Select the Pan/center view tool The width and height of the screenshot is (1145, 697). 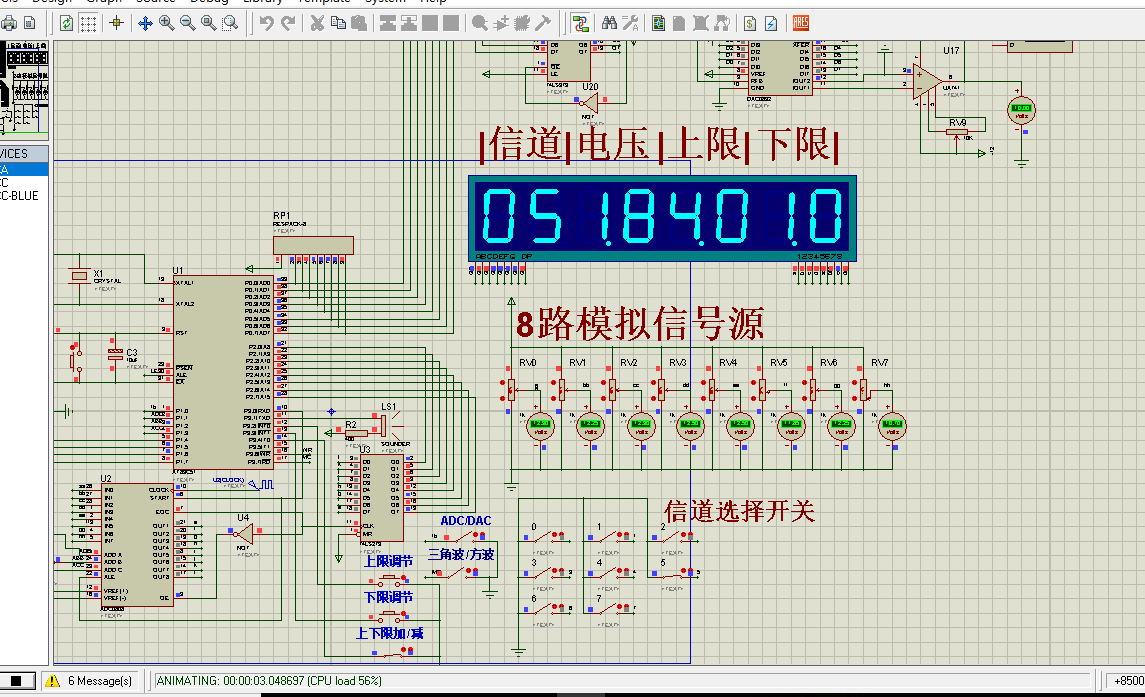(x=145, y=23)
